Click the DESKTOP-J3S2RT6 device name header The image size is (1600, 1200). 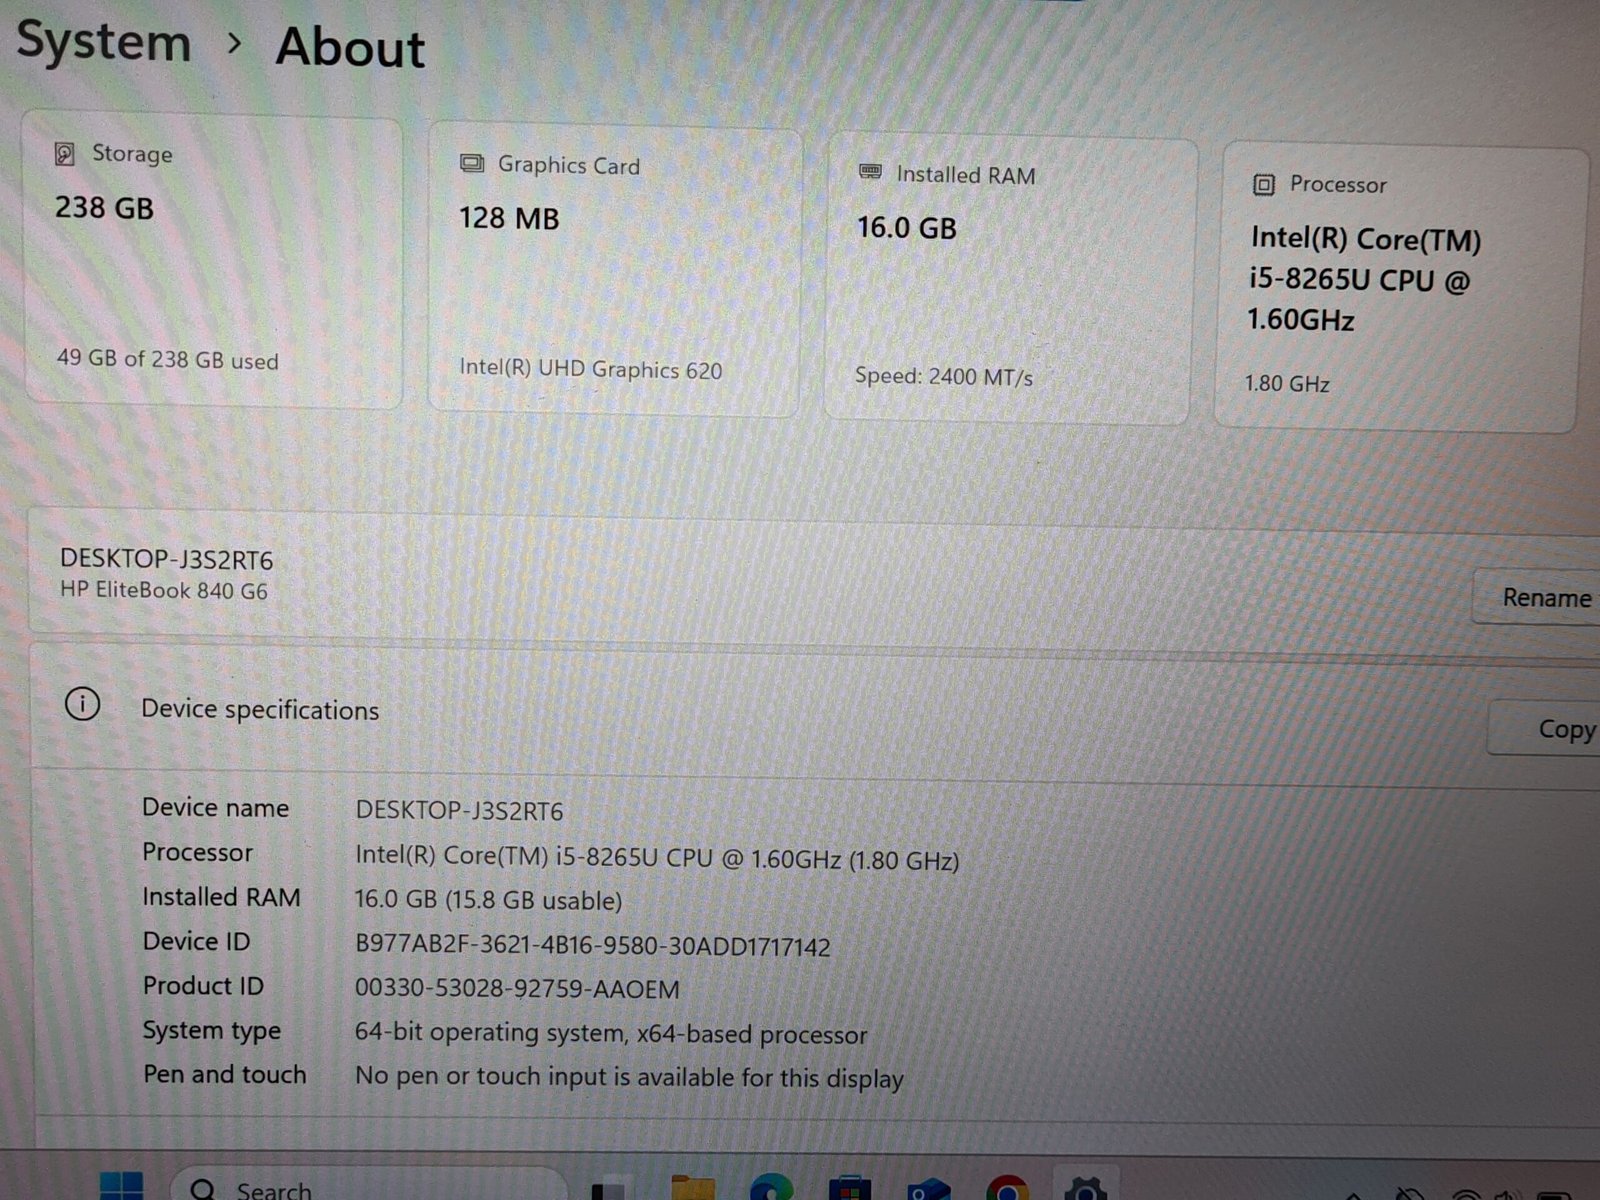(166, 559)
